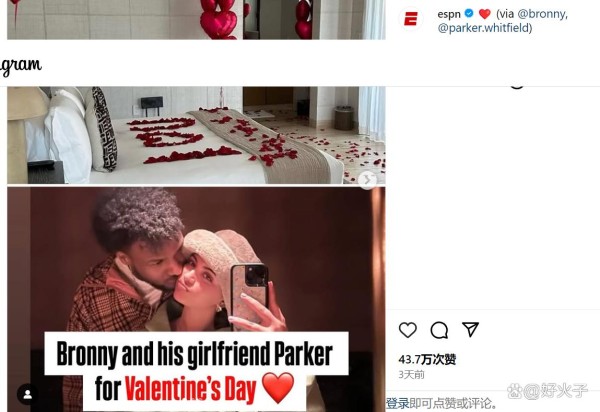Go to Instagram home via the logo

(x=20, y=66)
